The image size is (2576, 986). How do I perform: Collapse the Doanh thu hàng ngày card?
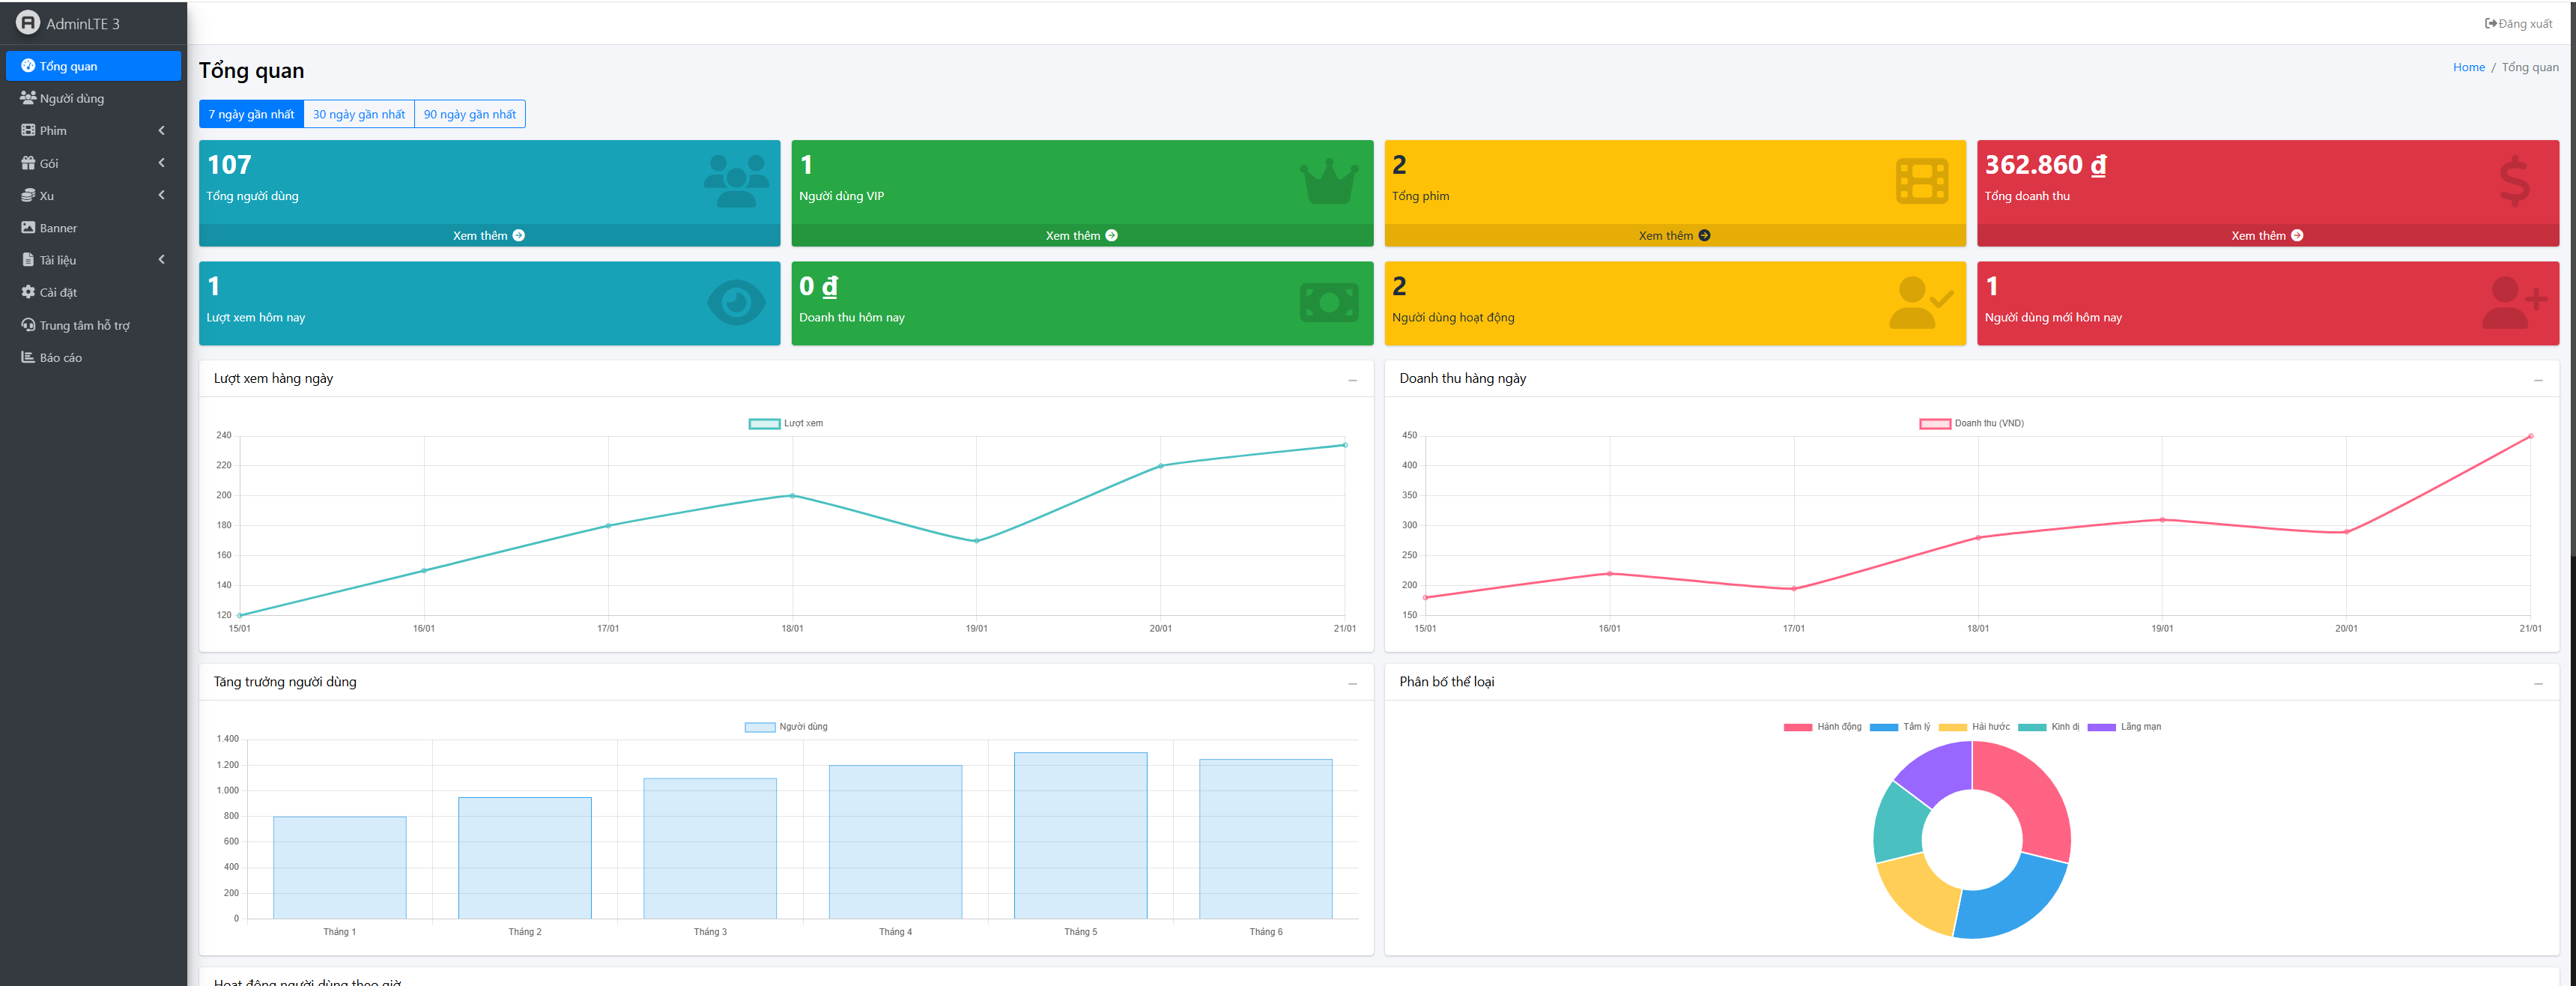[x=2537, y=380]
